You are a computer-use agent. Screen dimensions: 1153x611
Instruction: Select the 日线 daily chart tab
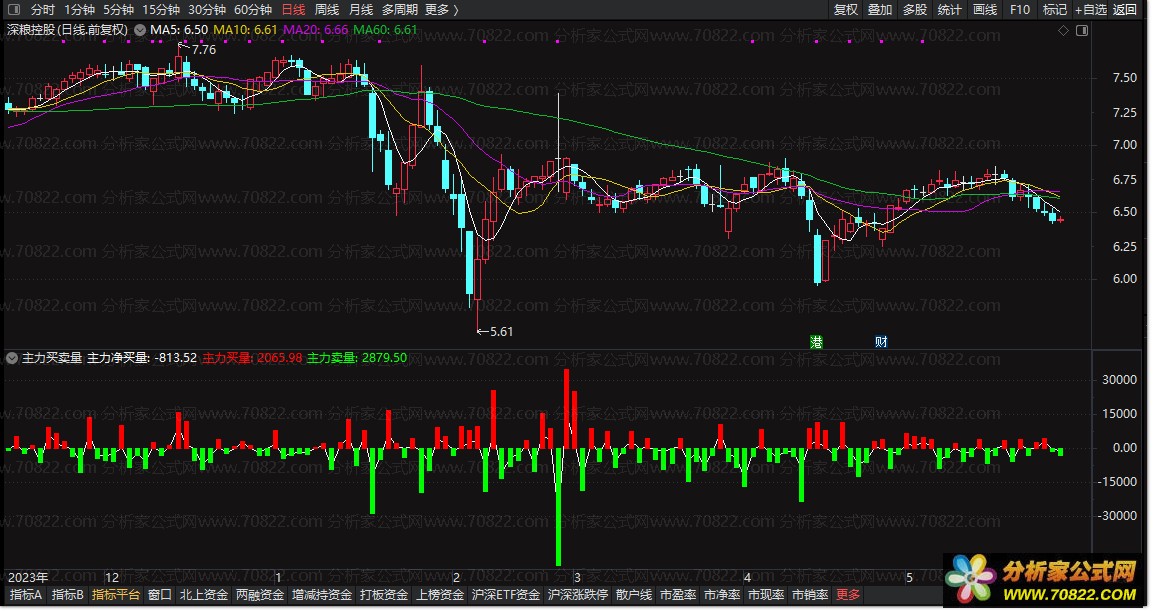click(x=293, y=10)
